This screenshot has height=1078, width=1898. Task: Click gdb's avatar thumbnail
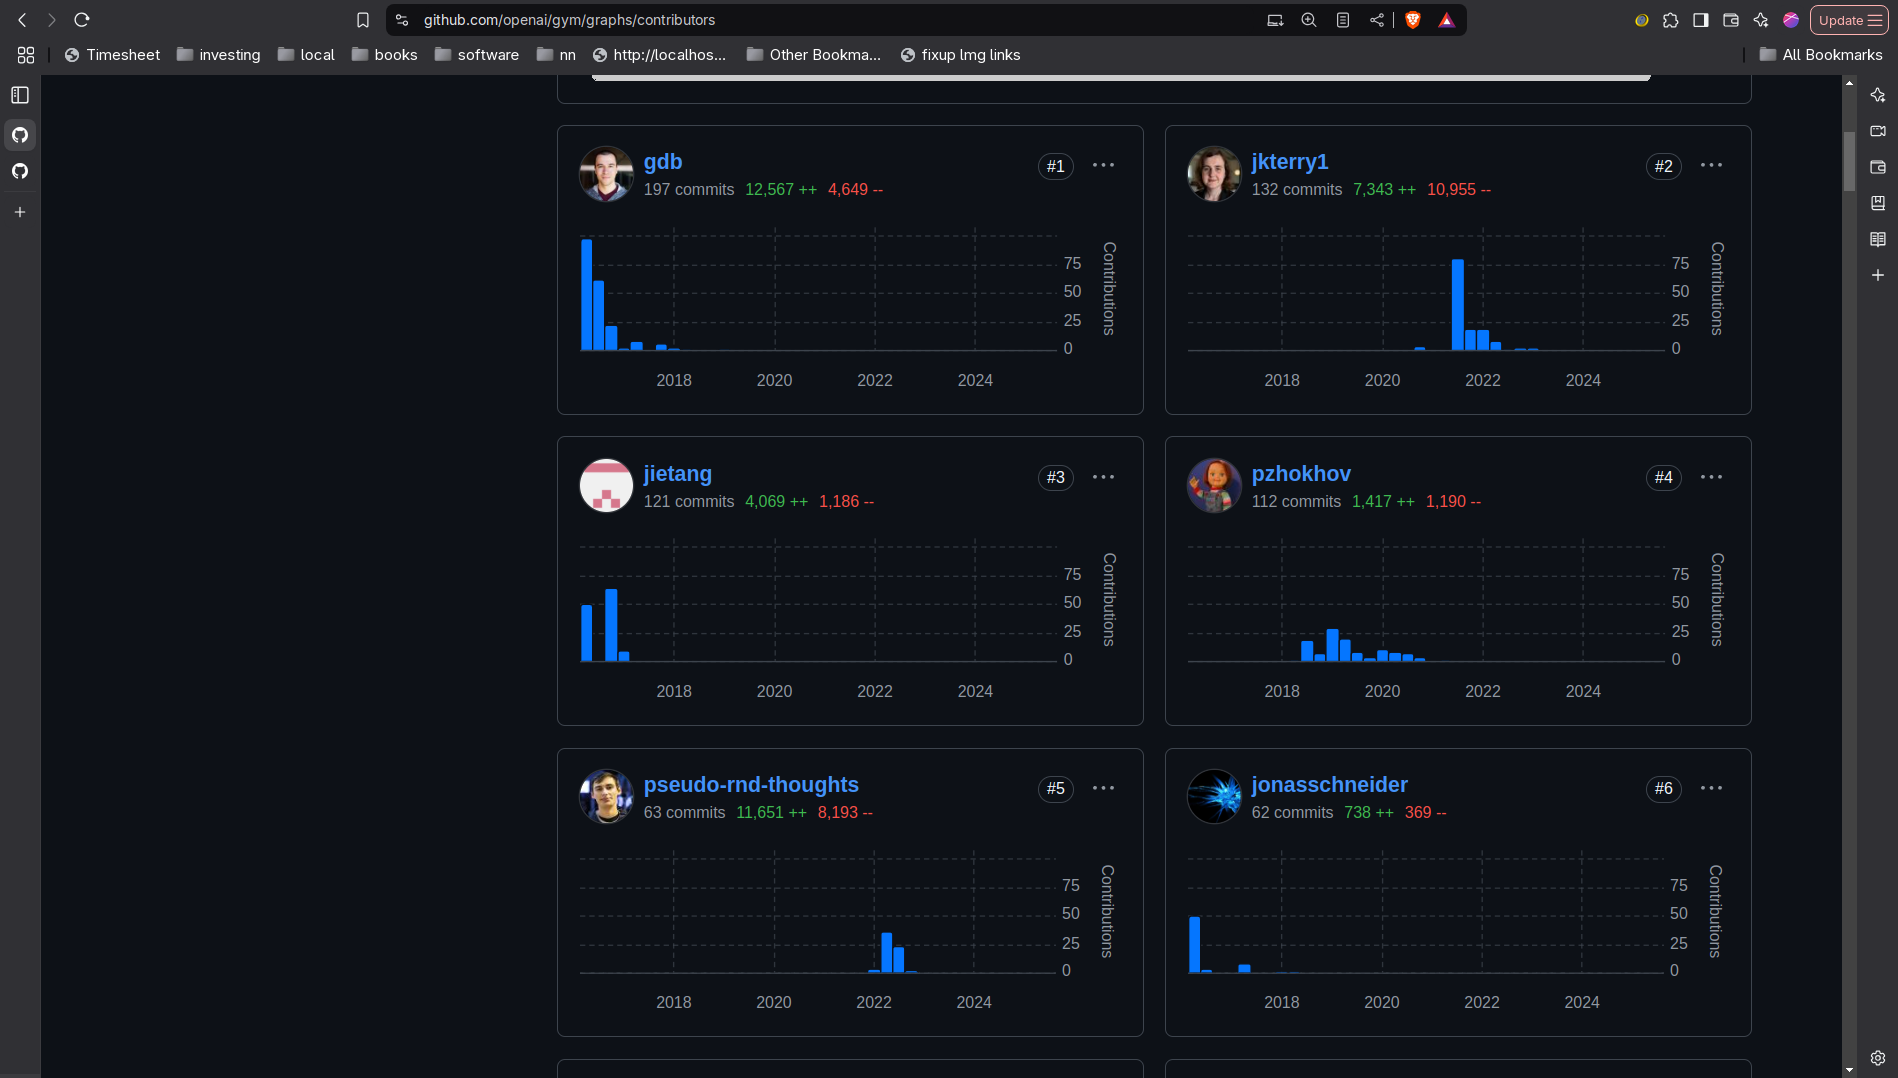pyautogui.click(x=606, y=174)
